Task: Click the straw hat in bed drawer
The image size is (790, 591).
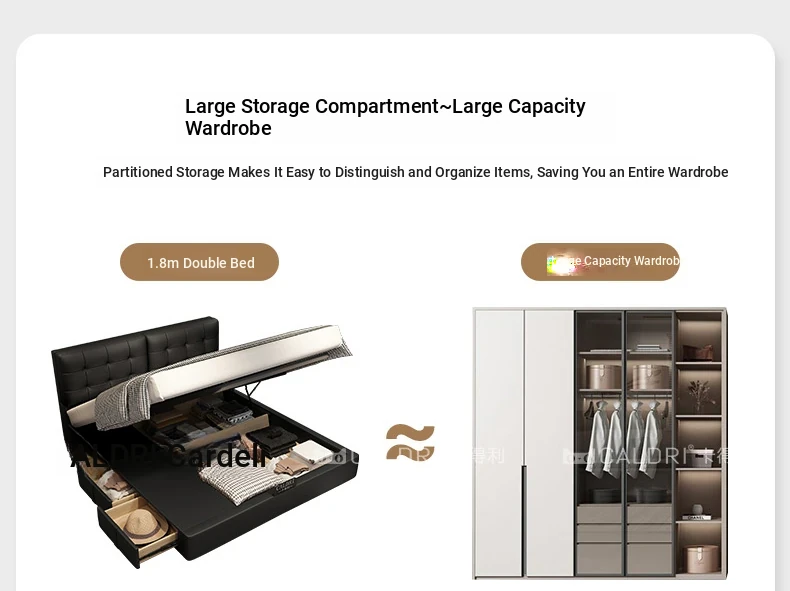Action: pos(146,526)
